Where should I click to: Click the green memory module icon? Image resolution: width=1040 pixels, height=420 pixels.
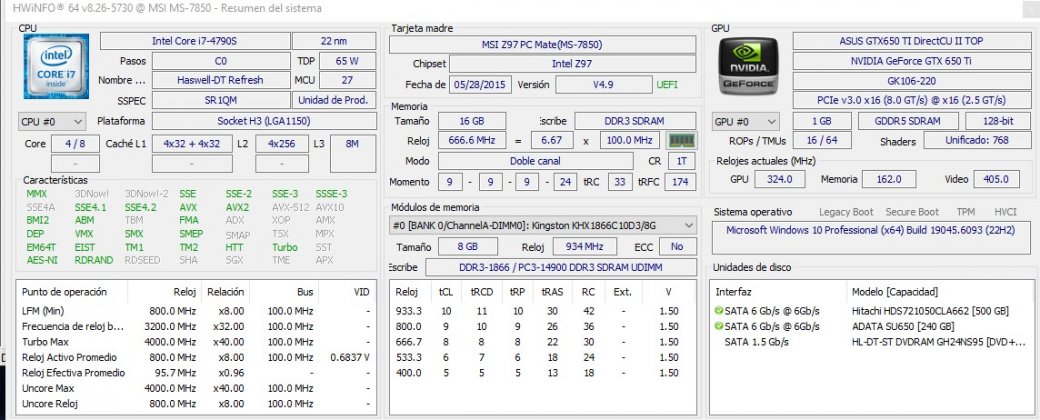pos(681,141)
